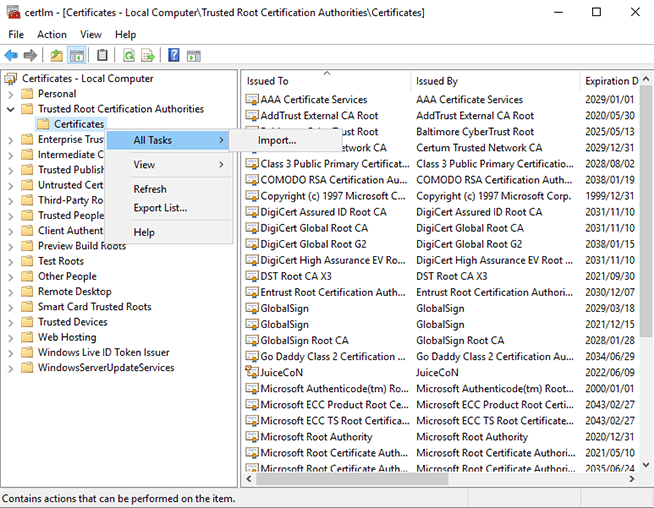Image resolution: width=654 pixels, height=508 pixels.
Task: Expand the WindowsServerUpdateServices tree node
Action: coord(10,368)
